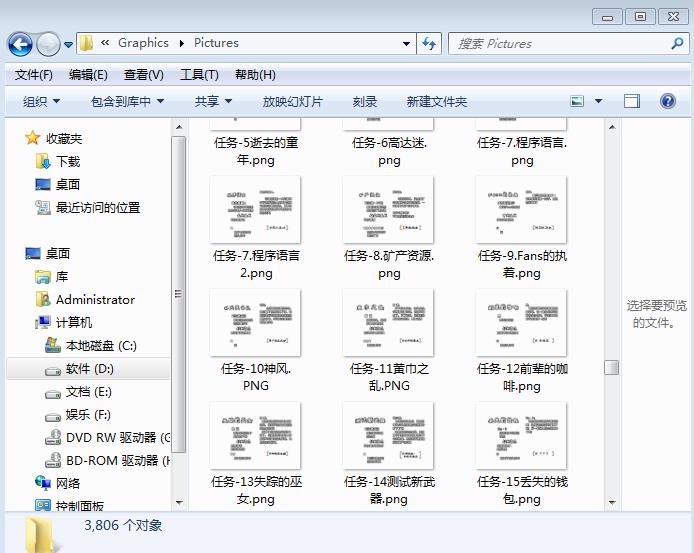
Task: Click the search Pictures input field
Action: point(559,44)
